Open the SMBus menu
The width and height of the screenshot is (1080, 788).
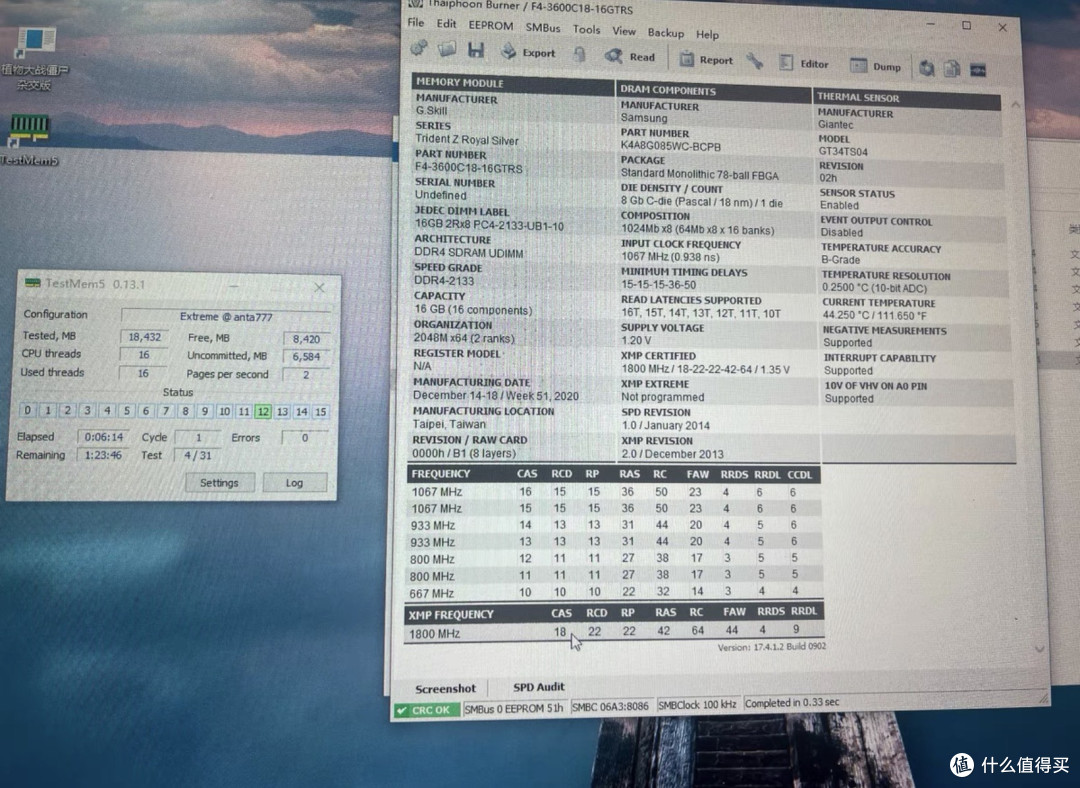(543, 28)
